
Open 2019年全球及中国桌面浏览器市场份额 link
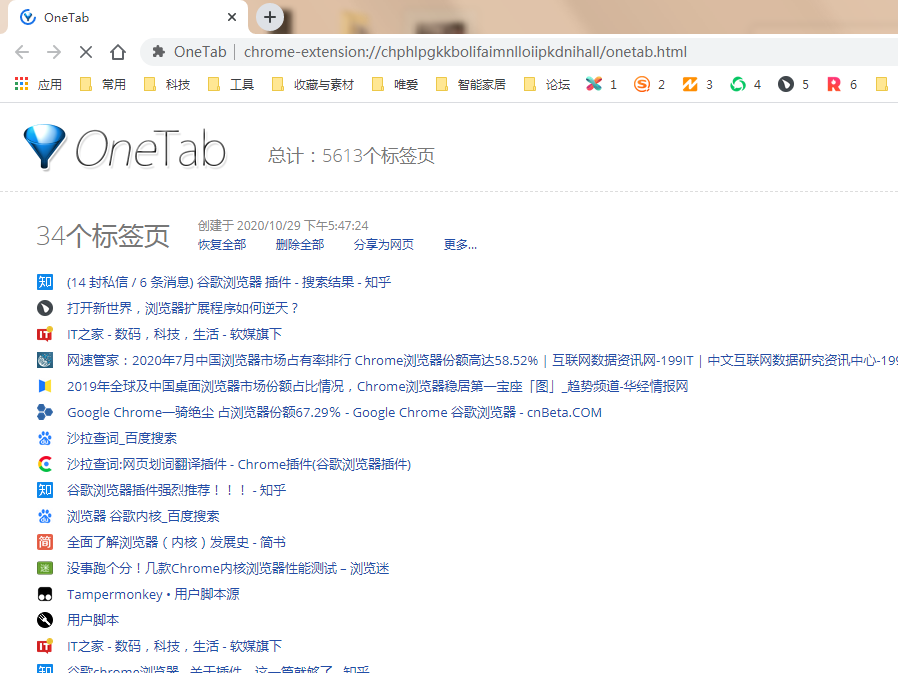click(377, 386)
